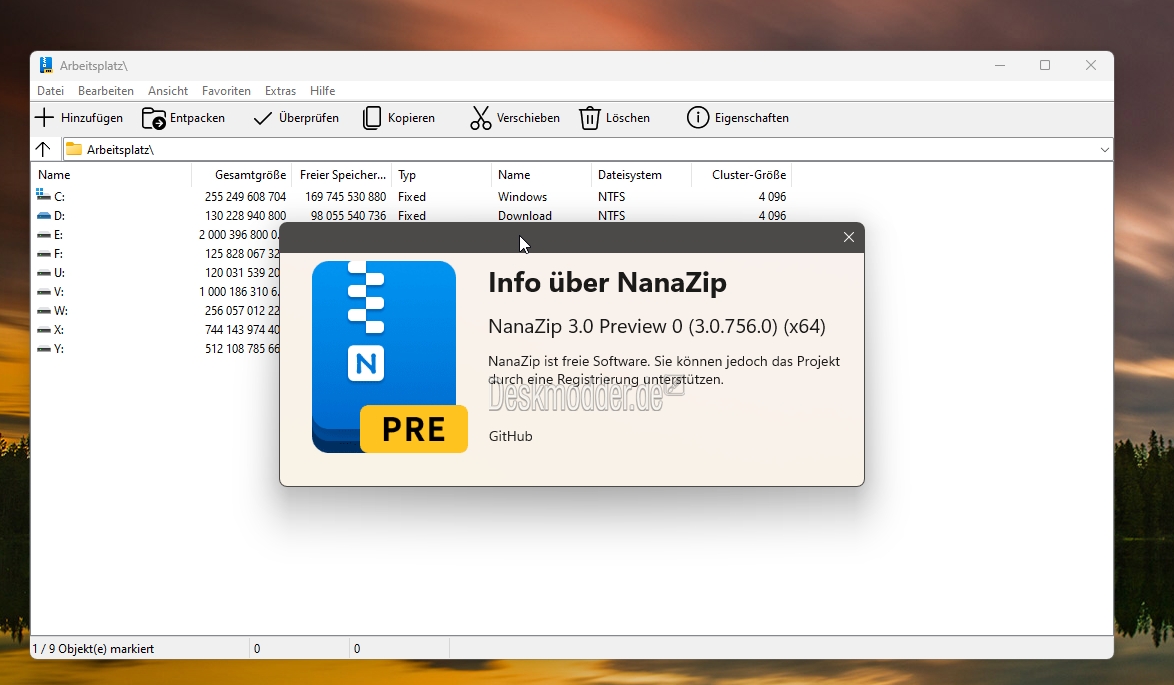Open the Datei menu
This screenshot has width=1174, height=685.
50,91
